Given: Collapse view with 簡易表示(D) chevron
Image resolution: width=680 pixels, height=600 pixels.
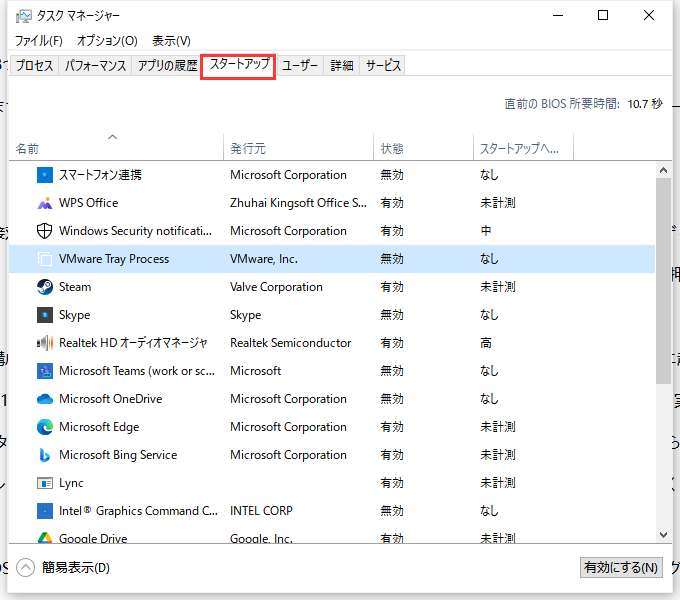Looking at the screenshot, I should [26, 567].
